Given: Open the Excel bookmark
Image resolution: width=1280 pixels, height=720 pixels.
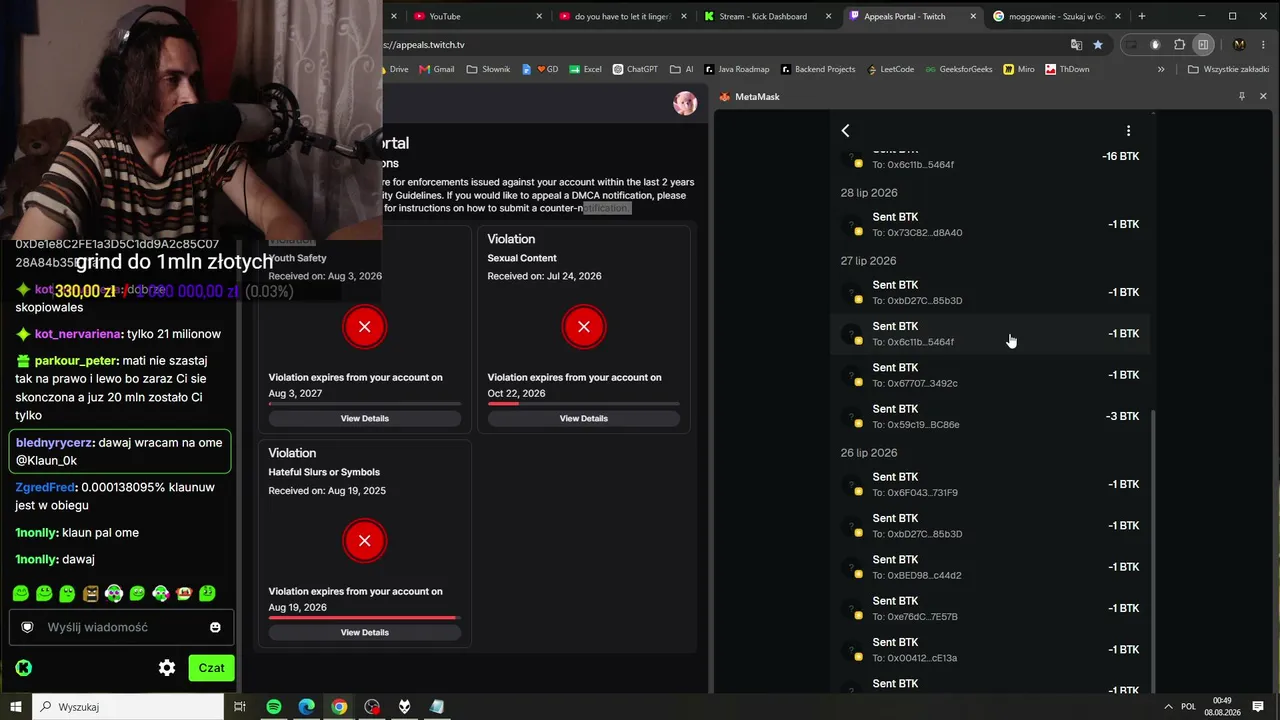Looking at the screenshot, I should (x=585, y=70).
